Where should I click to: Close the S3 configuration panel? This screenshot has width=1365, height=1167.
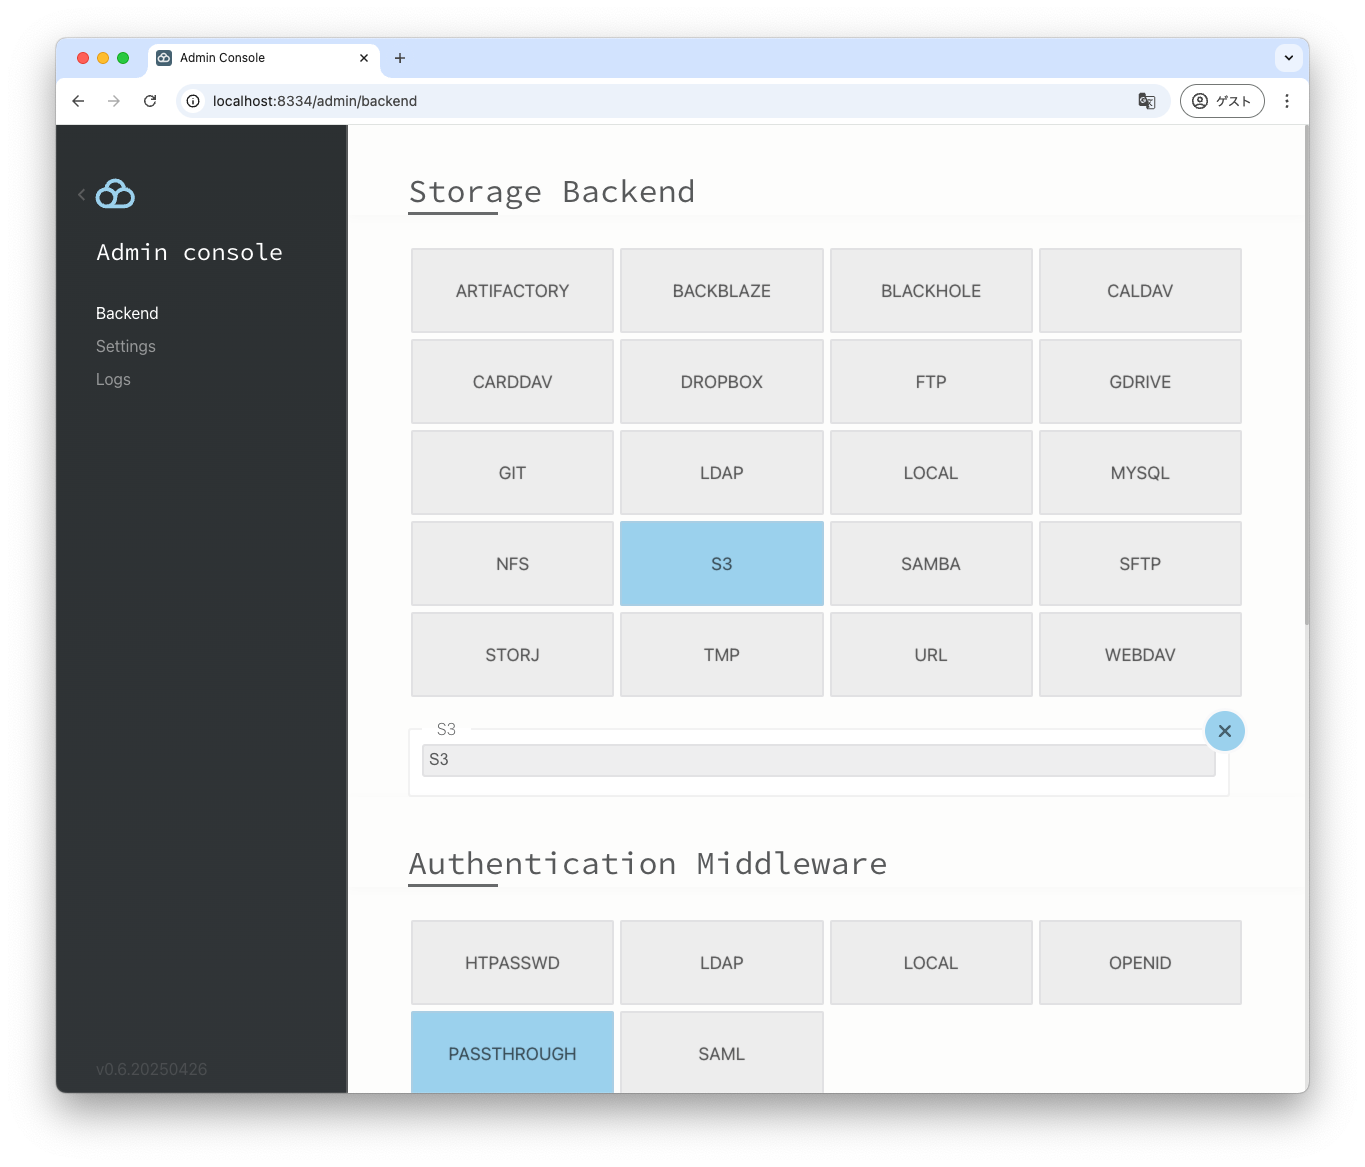tap(1225, 730)
